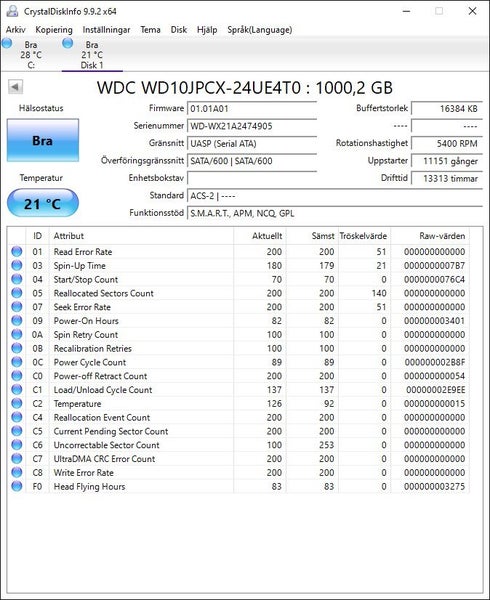The width and height of the screenshot is (490, 600).
Task: Click the Tröskelvärde column header
Action: 364,236
